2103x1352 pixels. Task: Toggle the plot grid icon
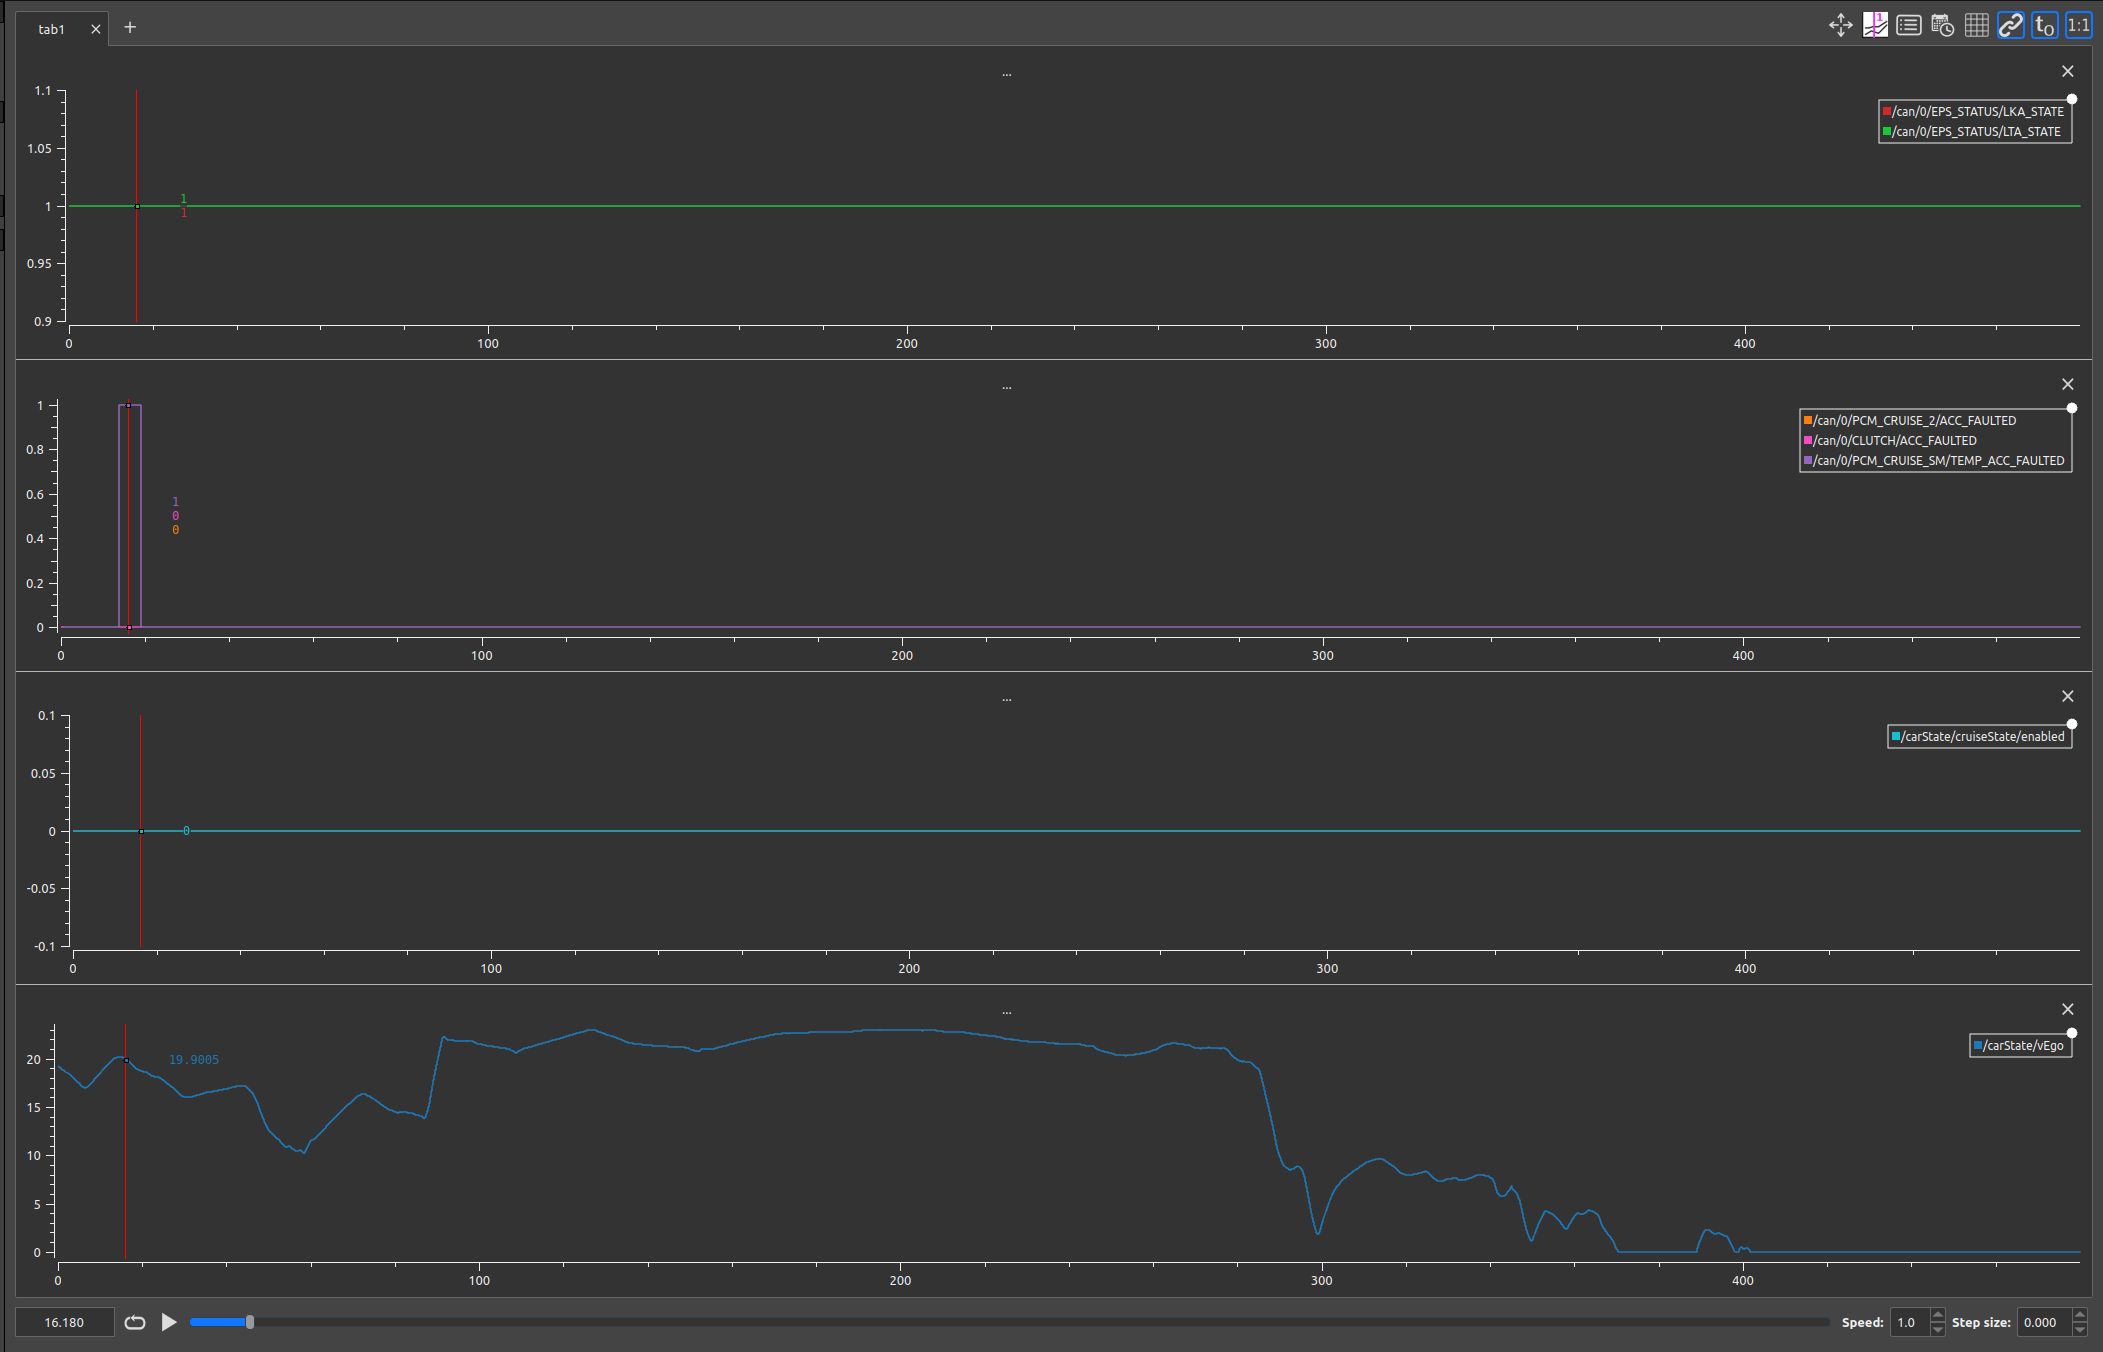click(1976, 25)
